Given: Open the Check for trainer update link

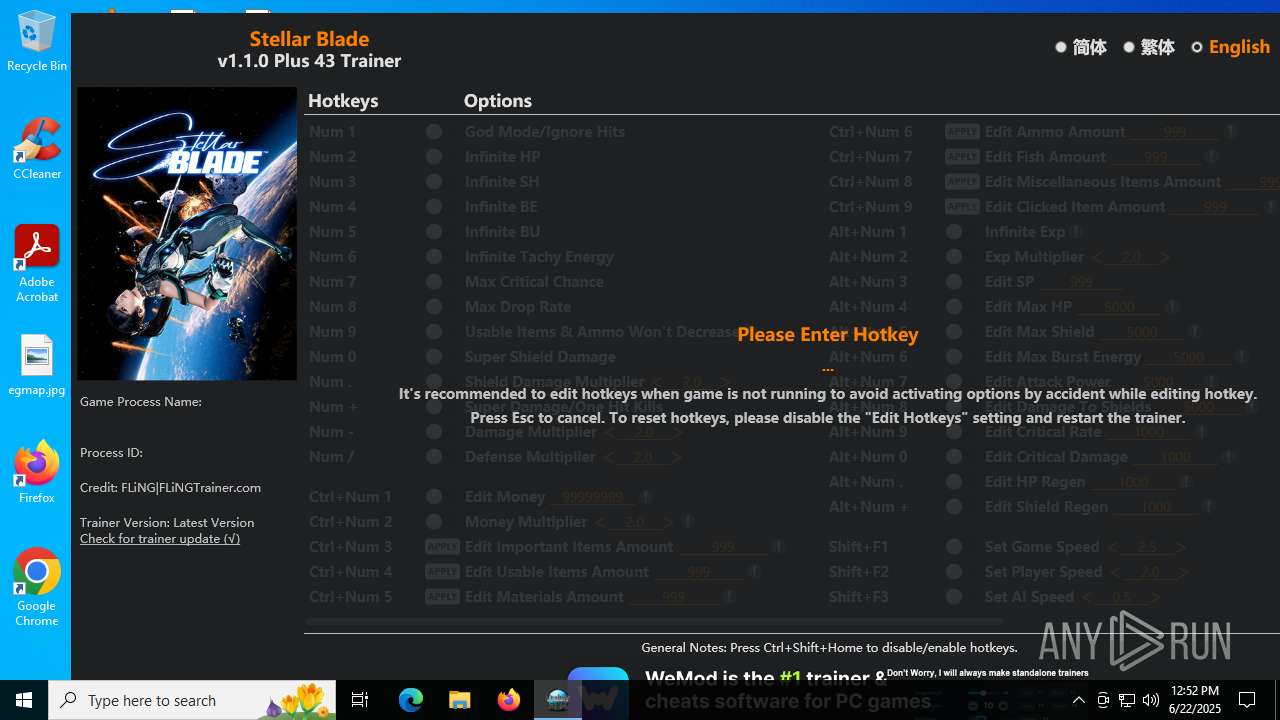Looking at the screenshot, I should click(160, 539).
